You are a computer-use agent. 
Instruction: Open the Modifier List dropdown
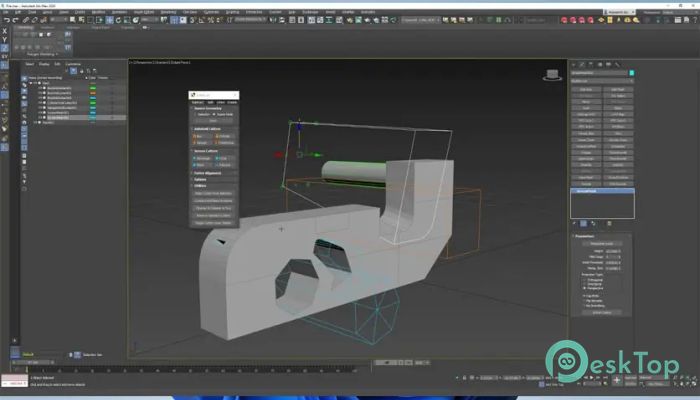click(x=602, y=81)
